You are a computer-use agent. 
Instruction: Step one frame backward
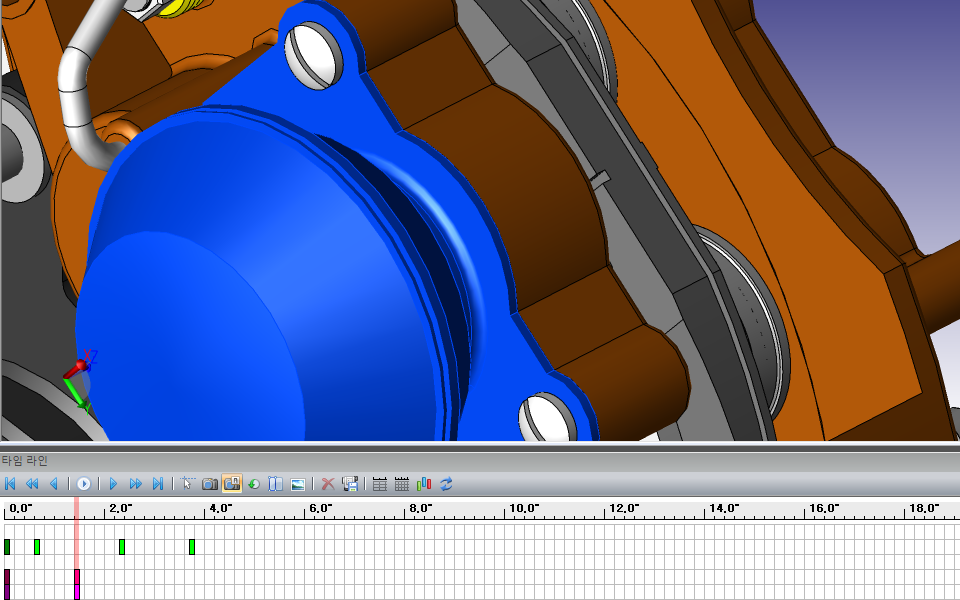tap(54, 484)
